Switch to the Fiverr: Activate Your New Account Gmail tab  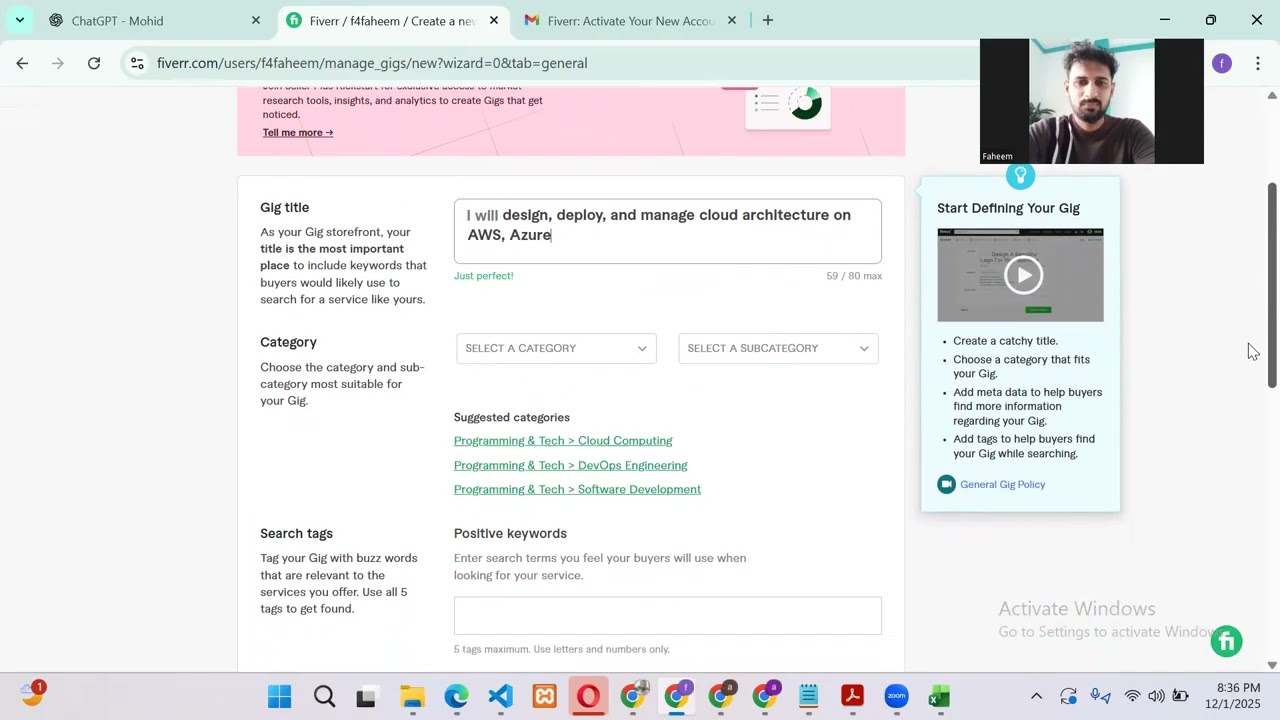pos(631,20)
